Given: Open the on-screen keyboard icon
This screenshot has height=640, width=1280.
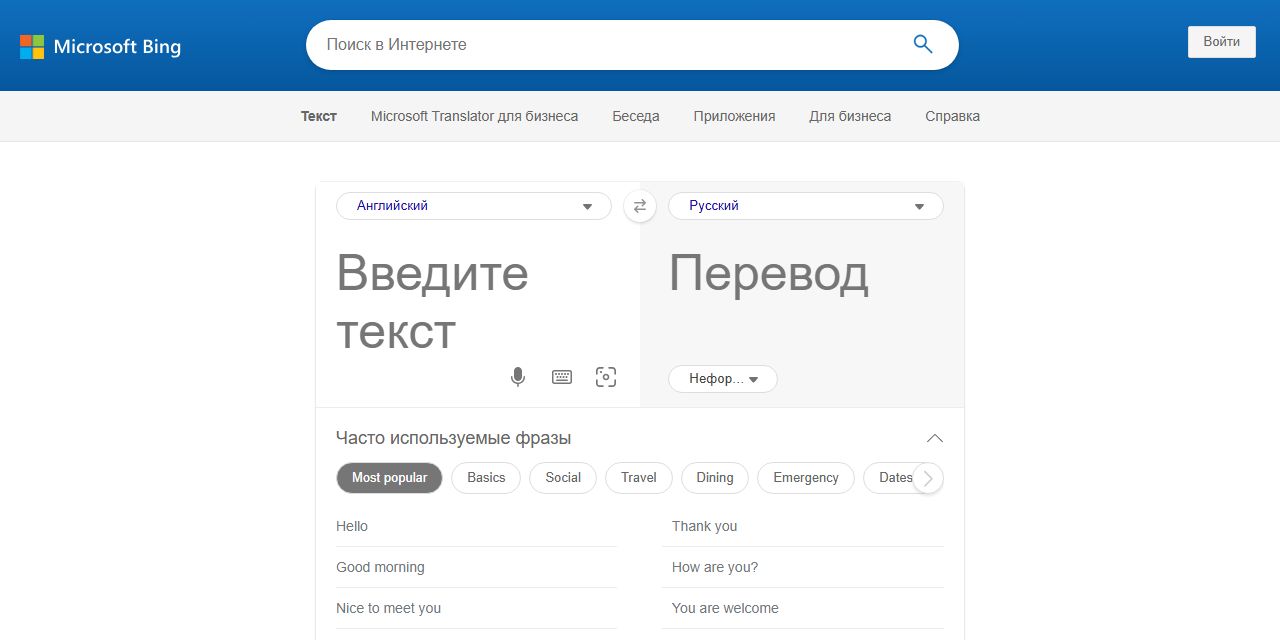Looking at the screenshot, I should (x=562, y=377).
